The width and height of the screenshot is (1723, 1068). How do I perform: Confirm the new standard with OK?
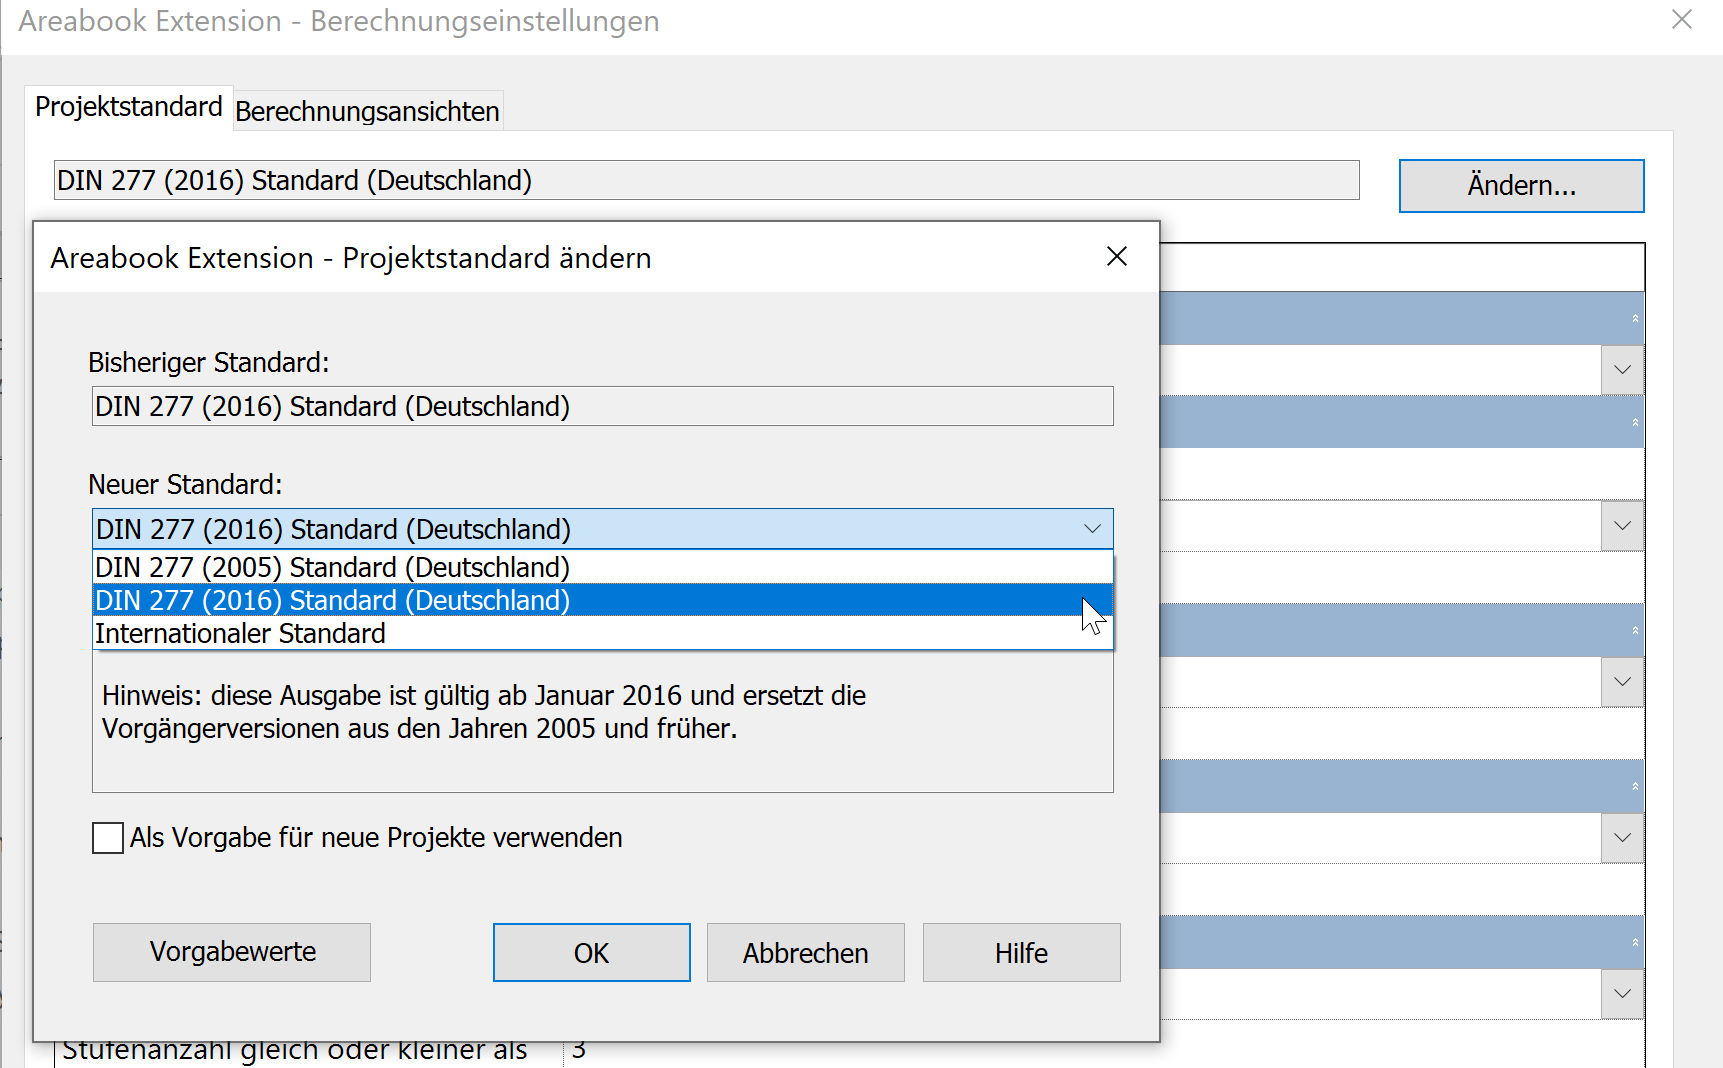pyautogui.click(x=591, y=952)
